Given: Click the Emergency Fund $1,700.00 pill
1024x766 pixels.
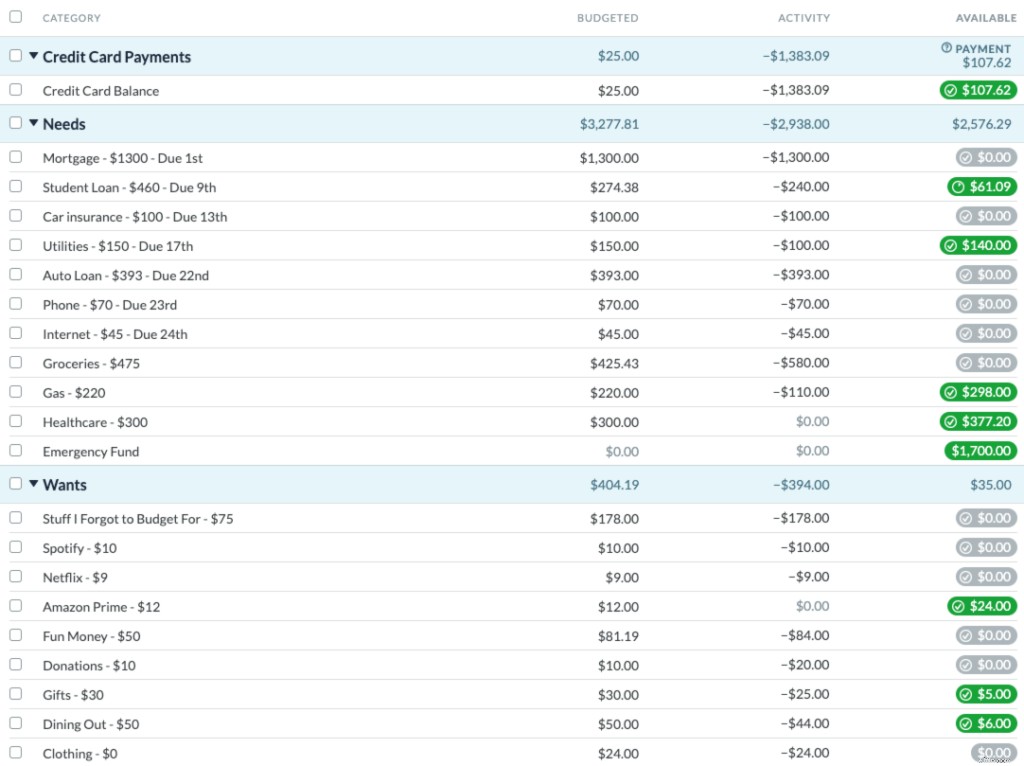Looking at the screenshot, I should (979, 451).
